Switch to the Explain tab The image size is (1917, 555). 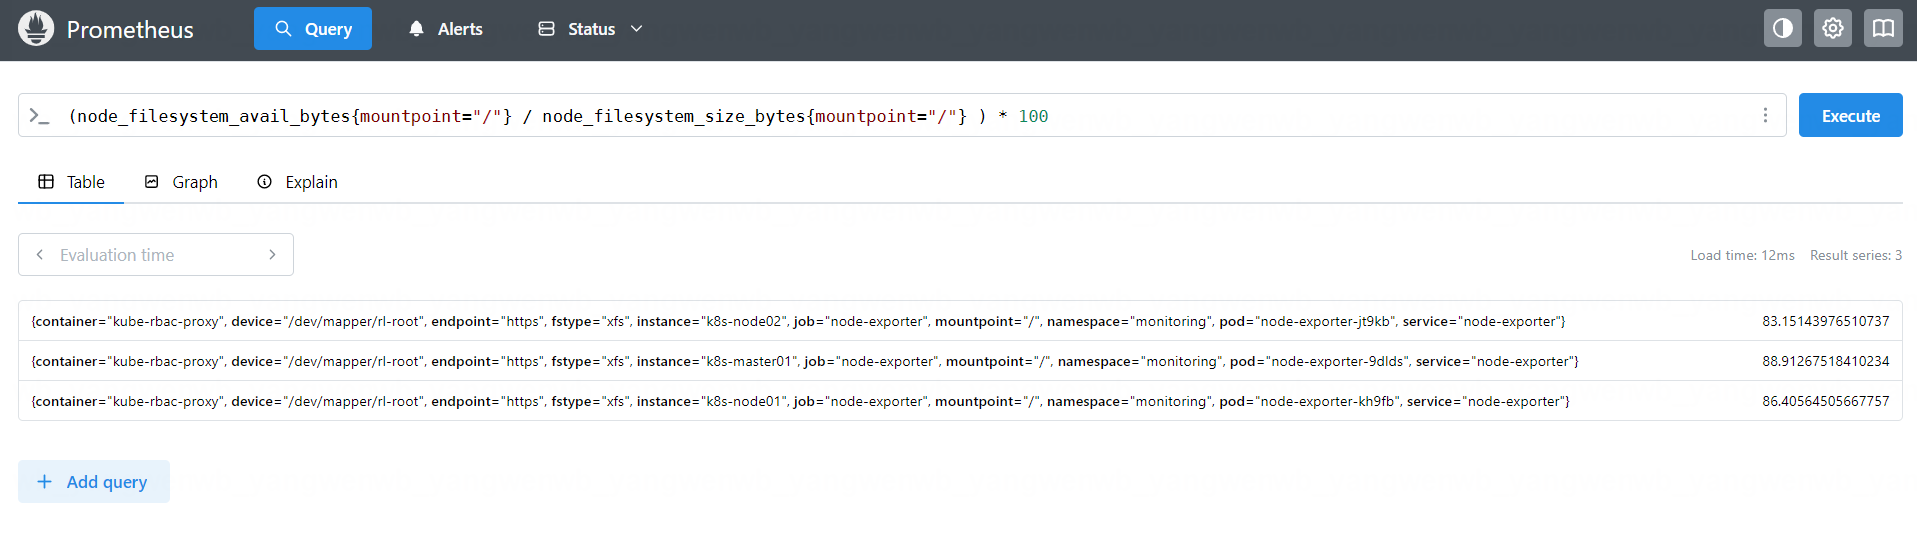click(x=298, y=182)
